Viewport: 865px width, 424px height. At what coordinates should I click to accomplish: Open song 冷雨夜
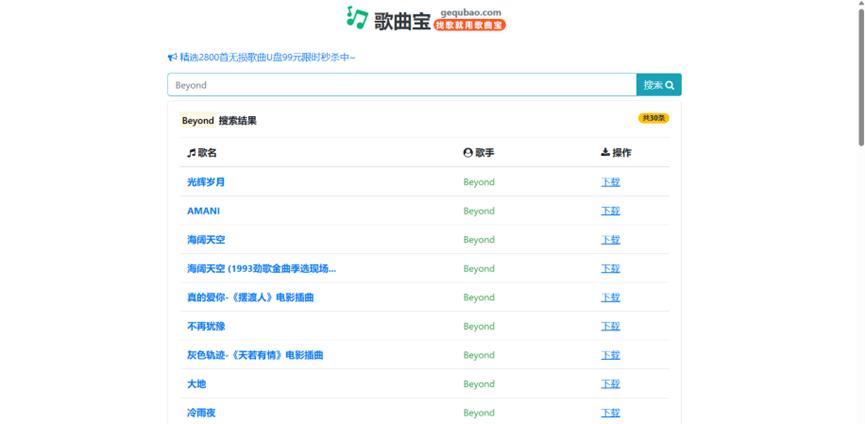[201, 412]
